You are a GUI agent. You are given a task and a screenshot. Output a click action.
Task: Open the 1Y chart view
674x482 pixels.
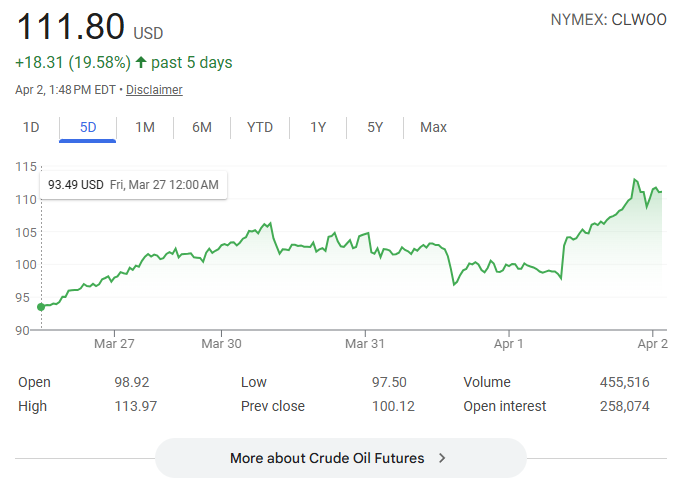tap(318, 127)
